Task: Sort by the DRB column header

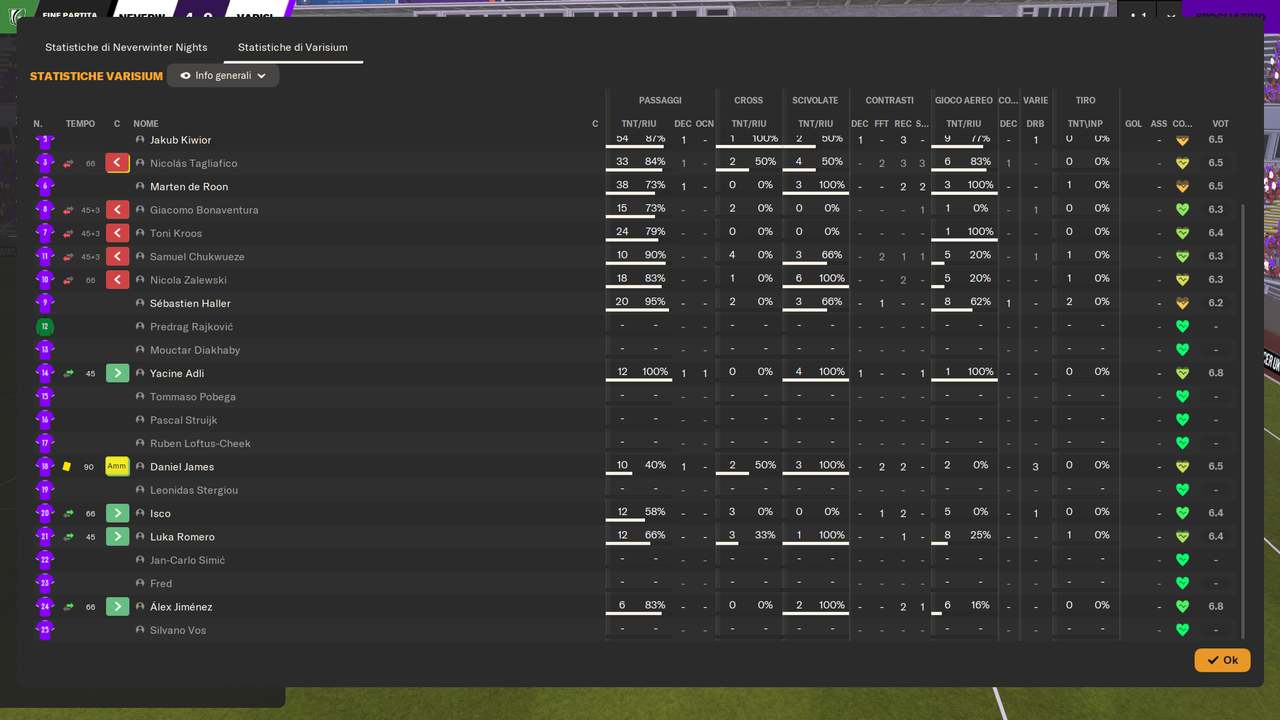Action: point(1035,124)
